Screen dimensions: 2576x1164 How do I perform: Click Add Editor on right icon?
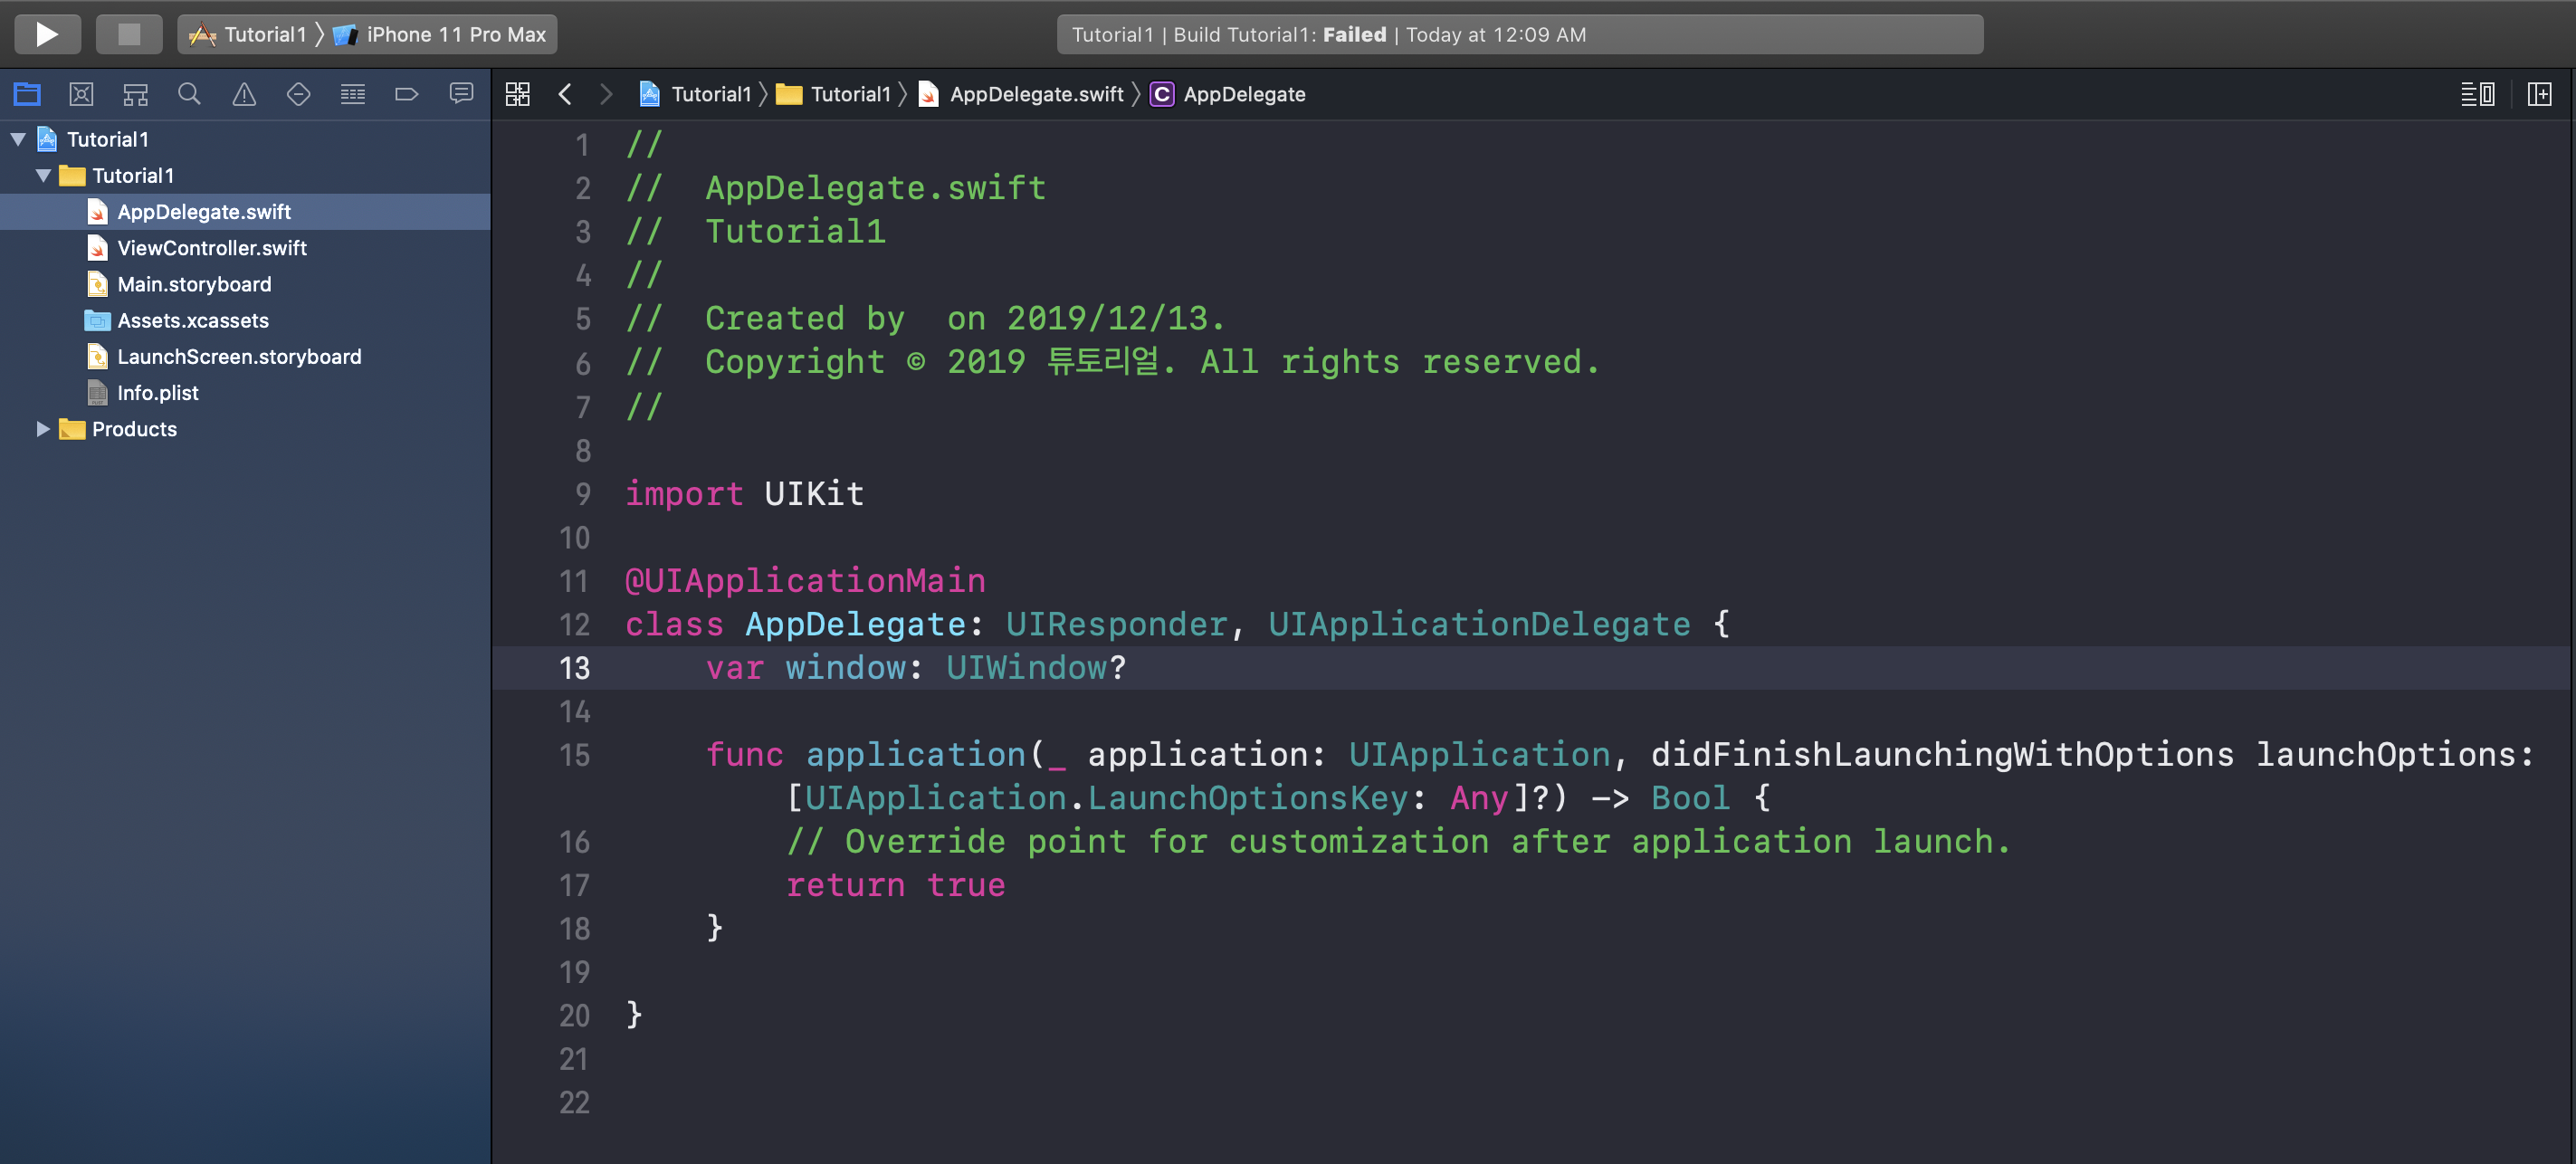2539,94
